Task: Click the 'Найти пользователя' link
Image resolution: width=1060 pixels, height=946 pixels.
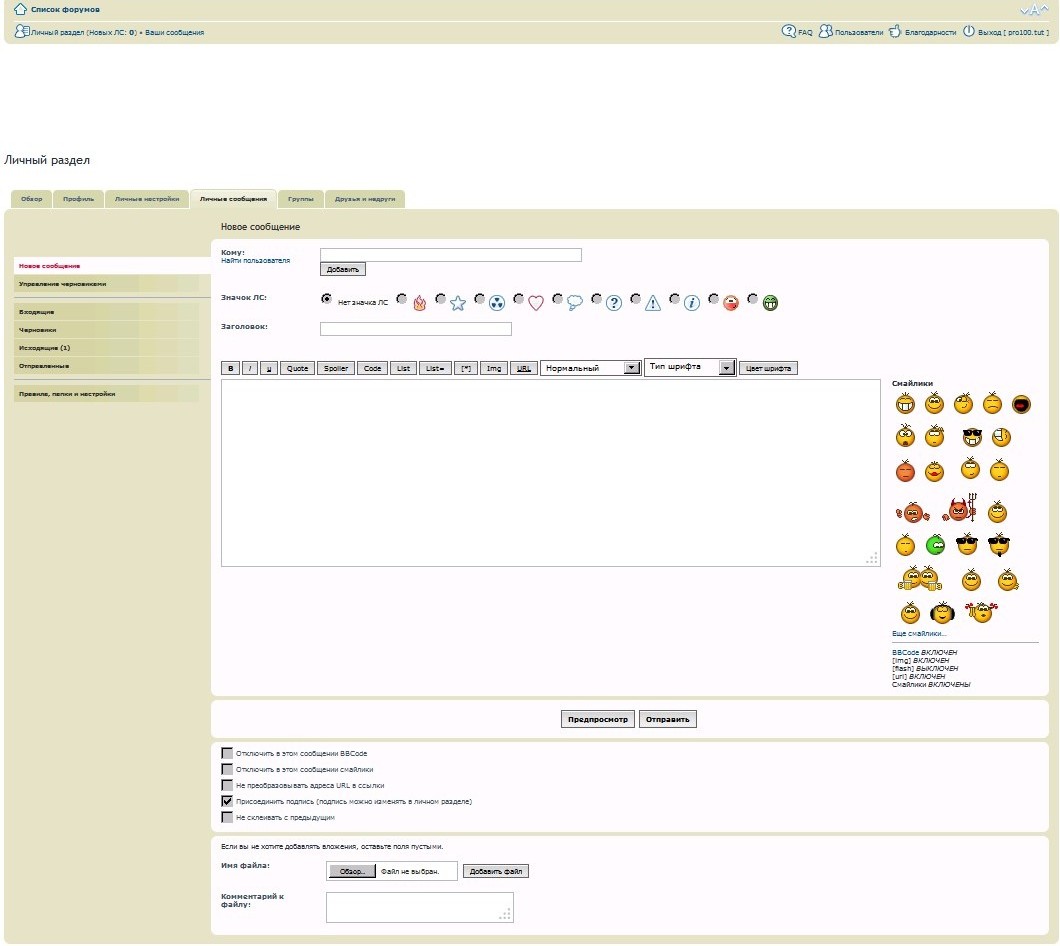Action: (x=255, y=260)
